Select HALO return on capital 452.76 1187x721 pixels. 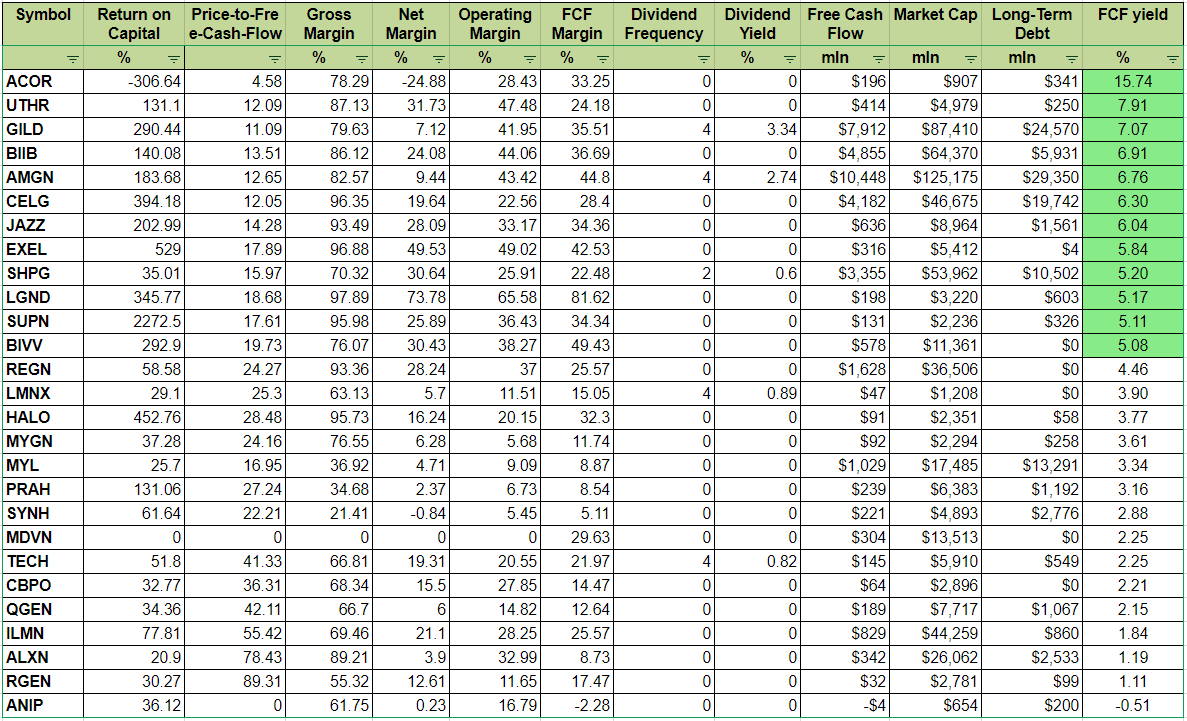tap(133, 418)
